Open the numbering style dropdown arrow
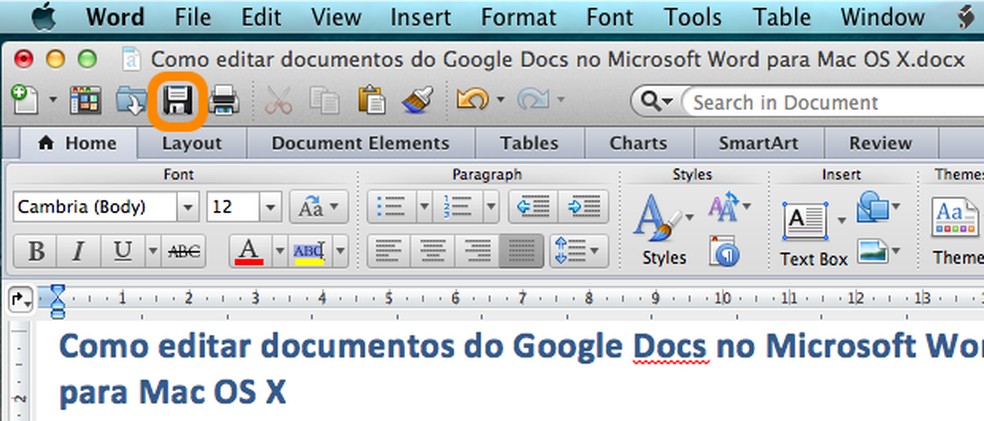The height and width of the screenshot is (421, 984). [x=490, y=207]
